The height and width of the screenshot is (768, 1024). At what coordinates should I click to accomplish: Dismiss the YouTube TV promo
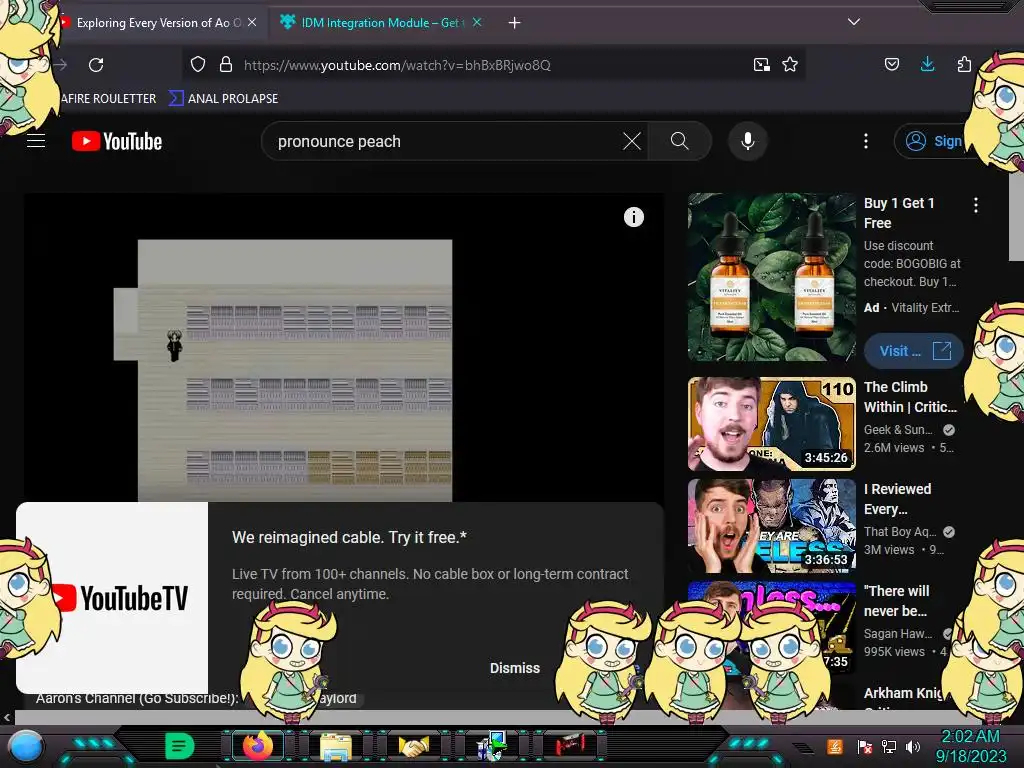pyautogui.click(x=515, y=668)
